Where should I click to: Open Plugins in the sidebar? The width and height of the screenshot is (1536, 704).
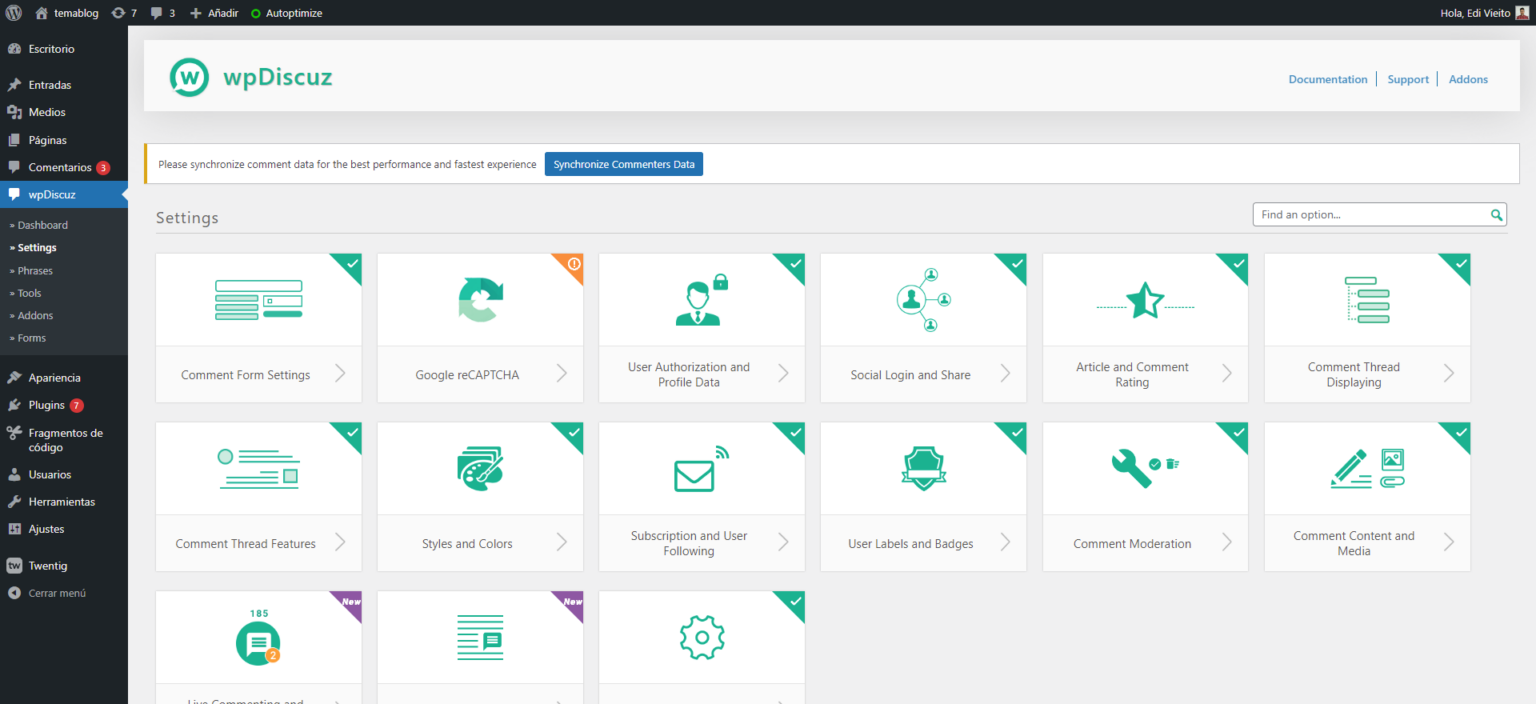[64, 405]
